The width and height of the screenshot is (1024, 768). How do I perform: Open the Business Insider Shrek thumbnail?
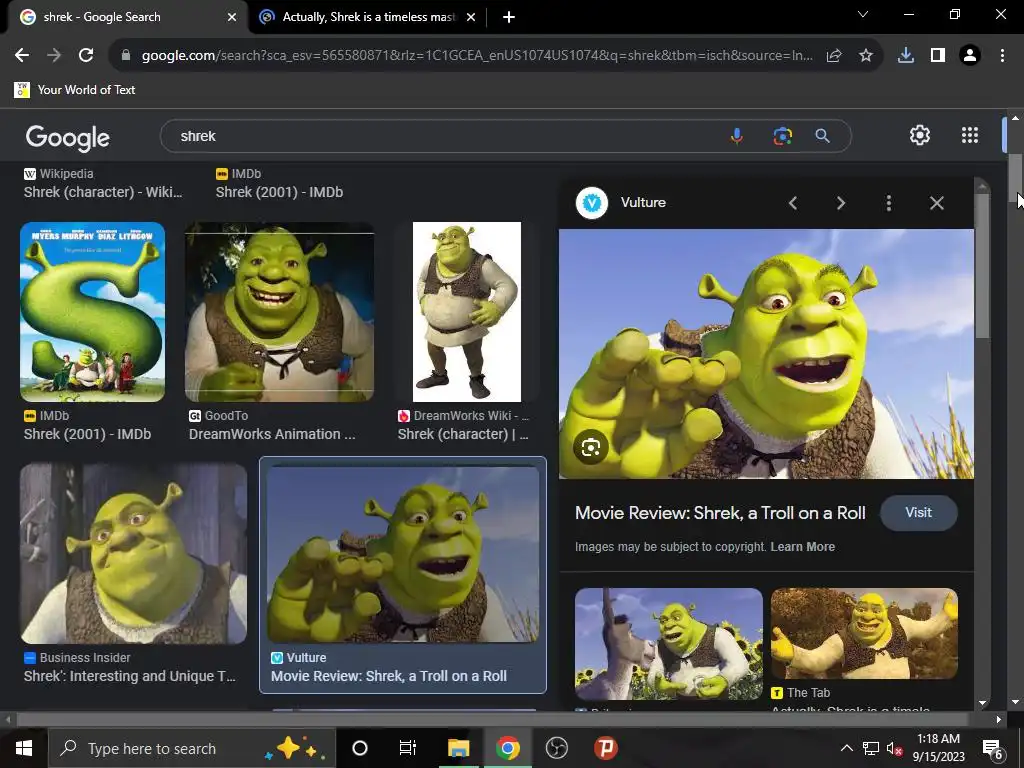133,553
